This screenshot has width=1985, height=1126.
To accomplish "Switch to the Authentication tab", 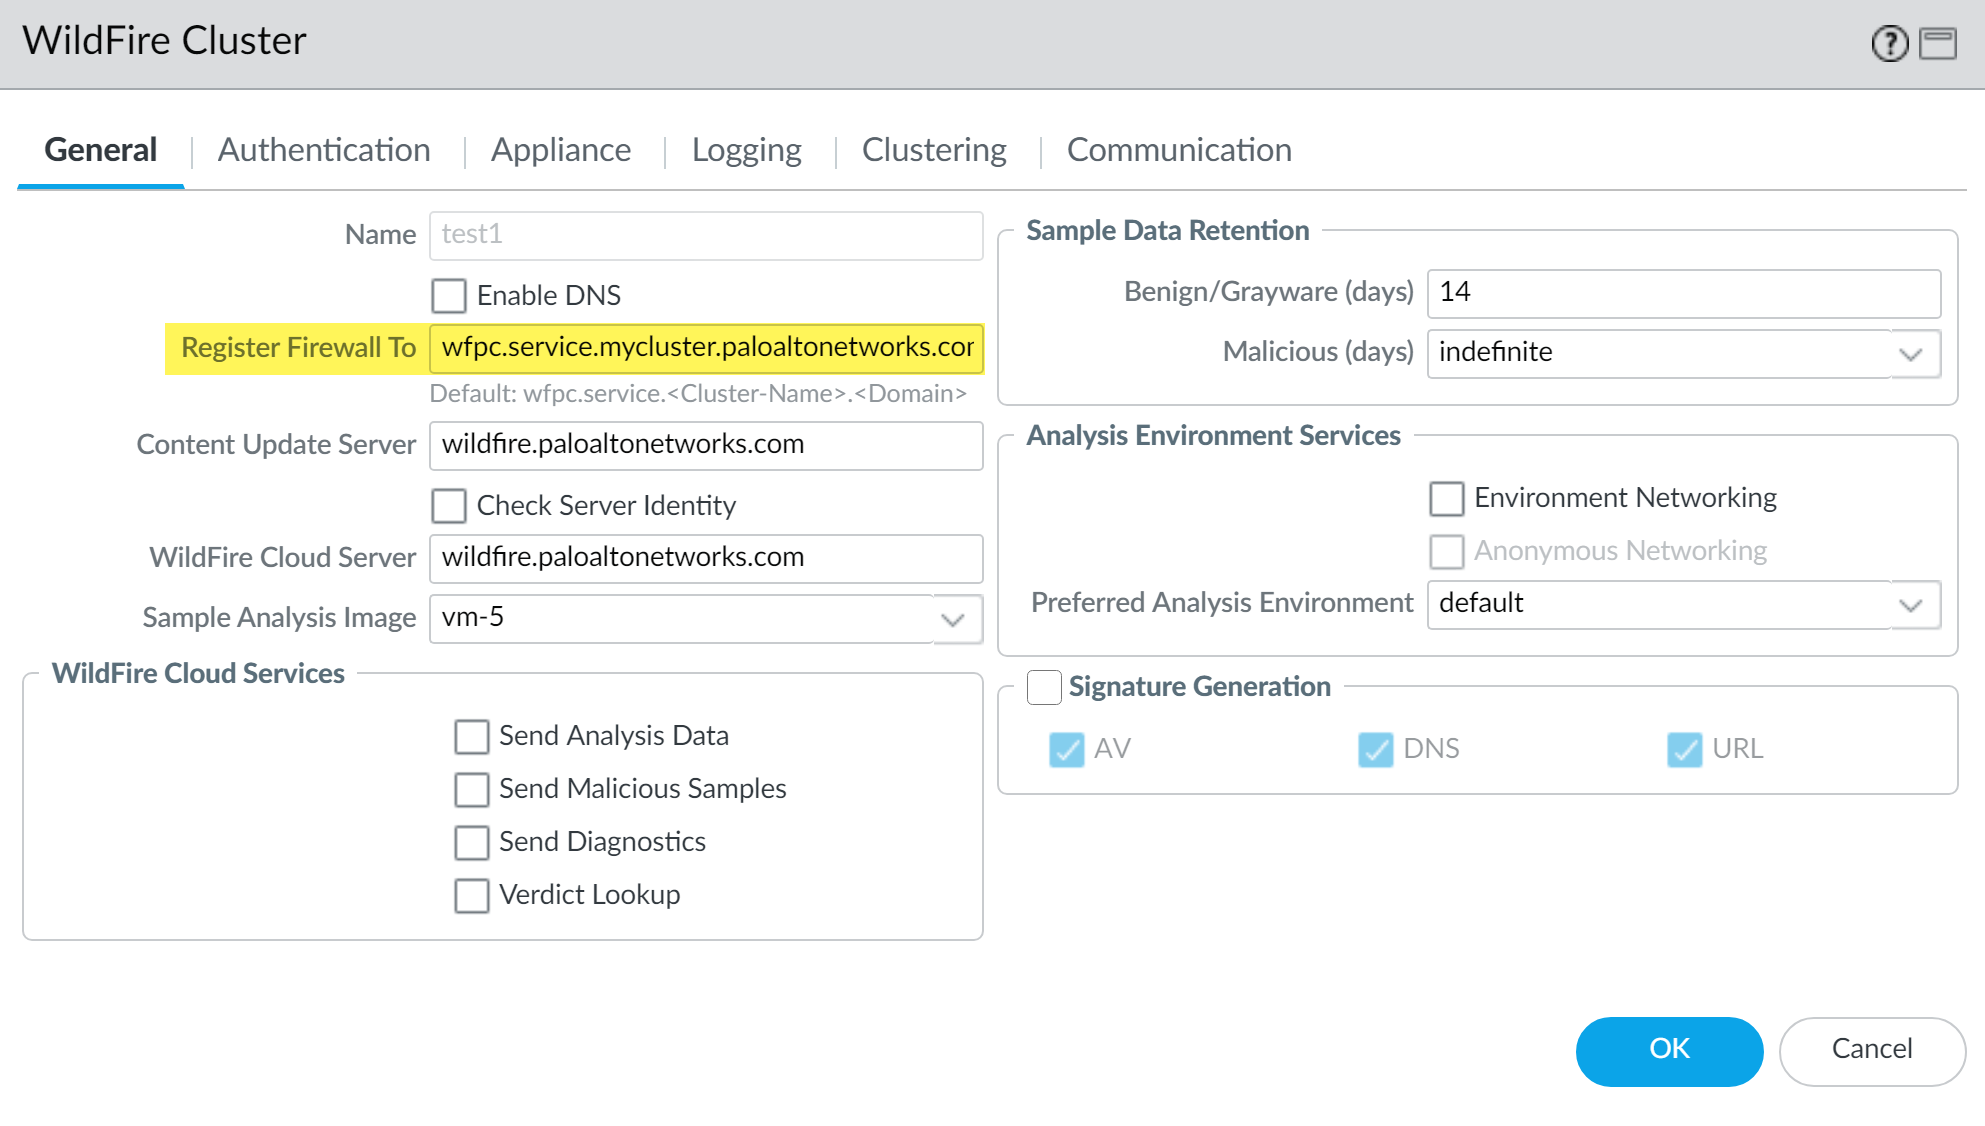I will click(x=324, y=150).
